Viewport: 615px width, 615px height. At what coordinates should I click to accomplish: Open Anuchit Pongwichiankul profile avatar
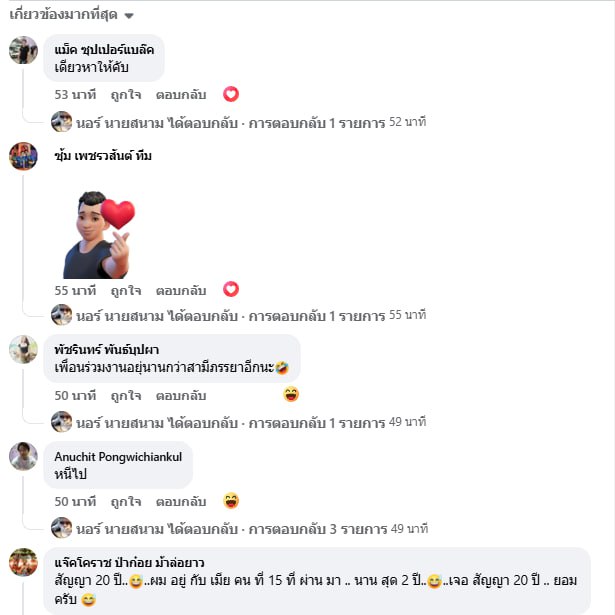click(x=24, y=456)
